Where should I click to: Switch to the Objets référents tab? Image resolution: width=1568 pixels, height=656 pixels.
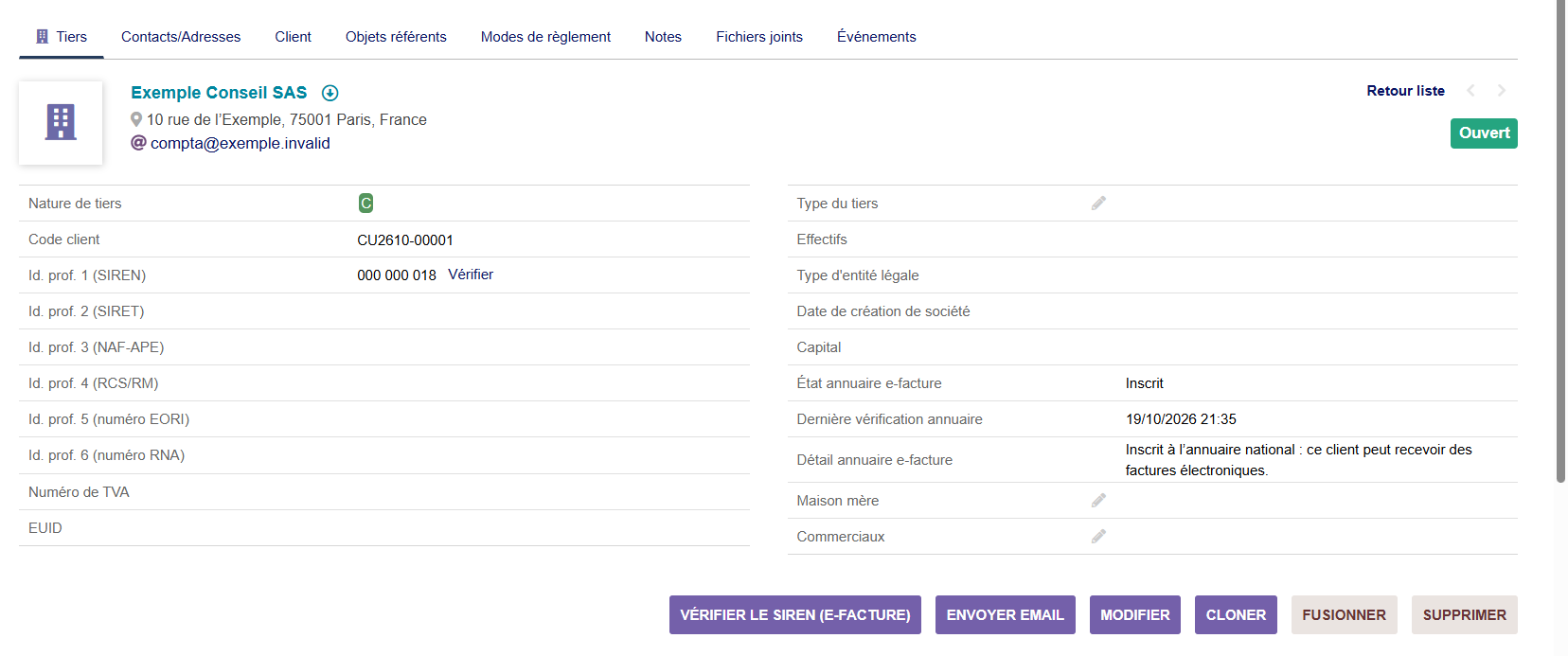click(x=396, y=37)
